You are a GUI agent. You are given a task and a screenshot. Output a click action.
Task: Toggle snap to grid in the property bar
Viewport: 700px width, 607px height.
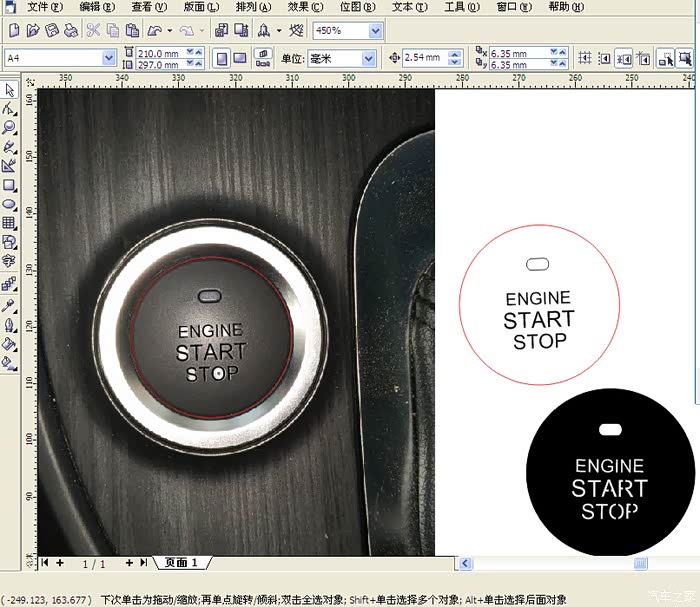click(x=587, y=58)
